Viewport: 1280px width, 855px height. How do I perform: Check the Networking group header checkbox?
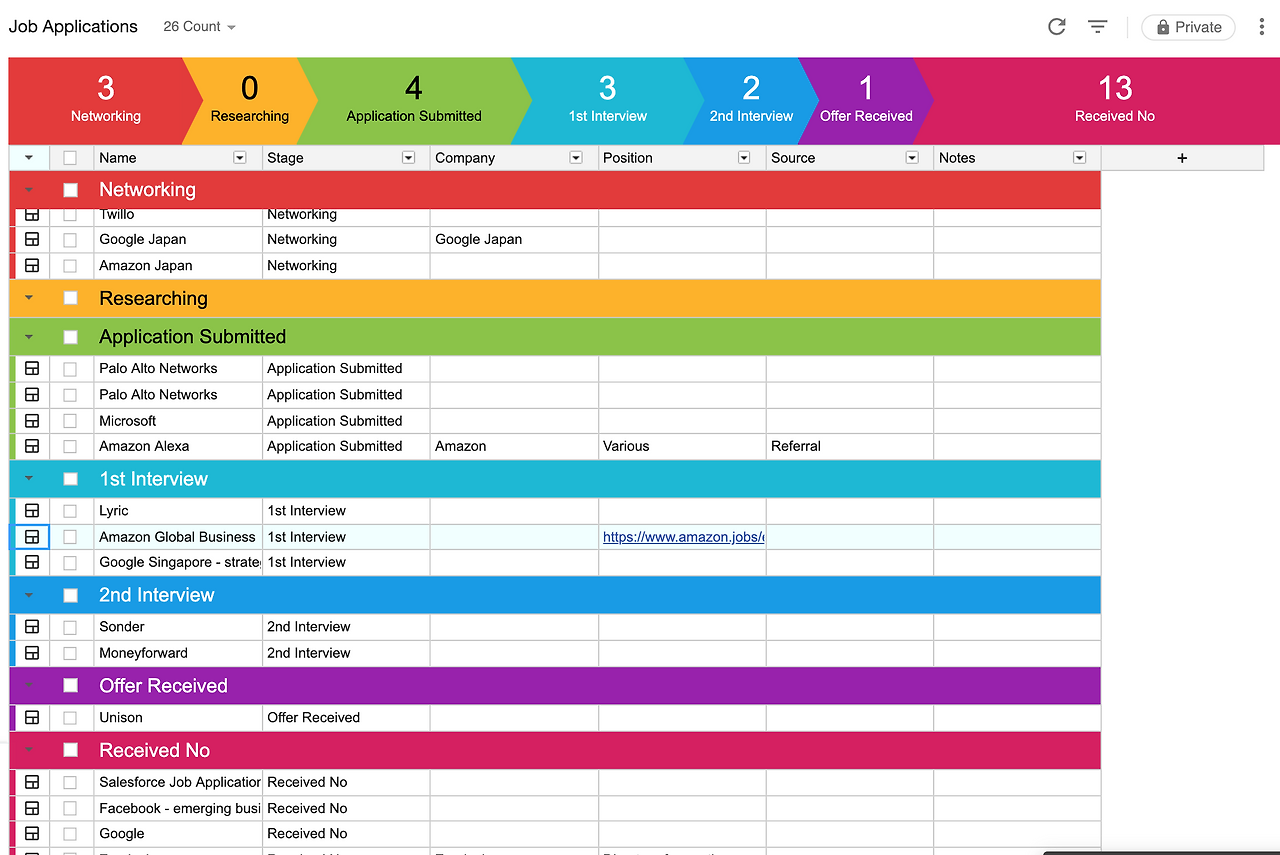70,189
